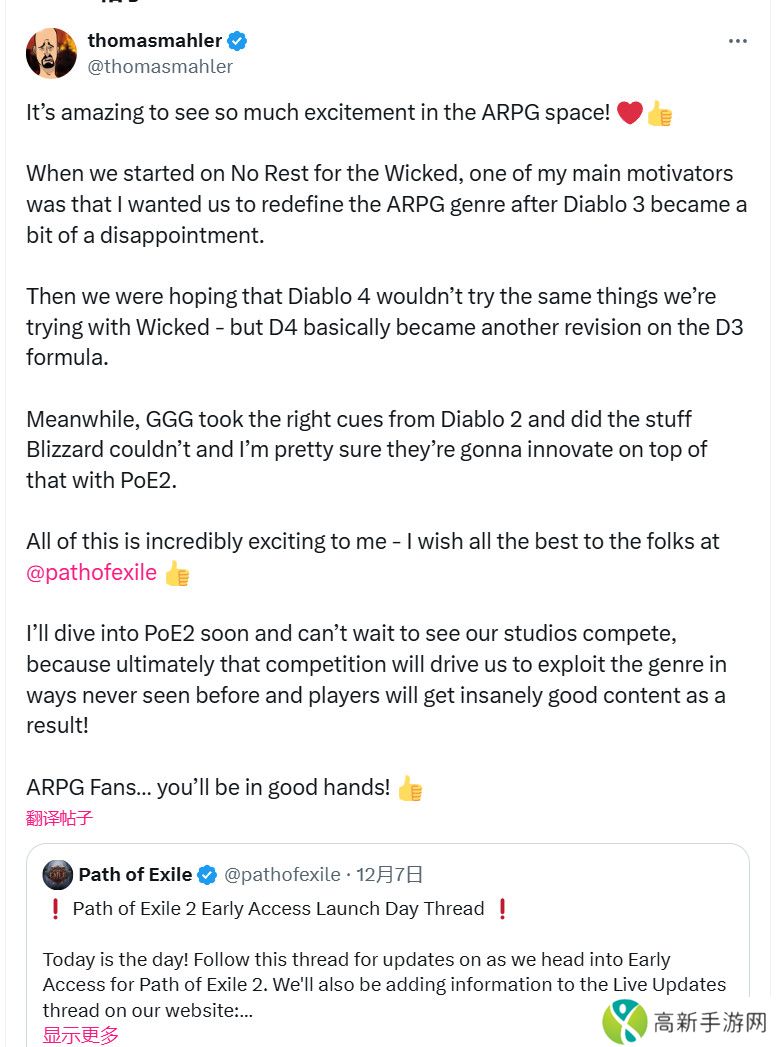The image size is (784, 1047).
Task: Click the thumbs-up emoji next to pink @pathofexile
Action: click(x=177, y=574)
